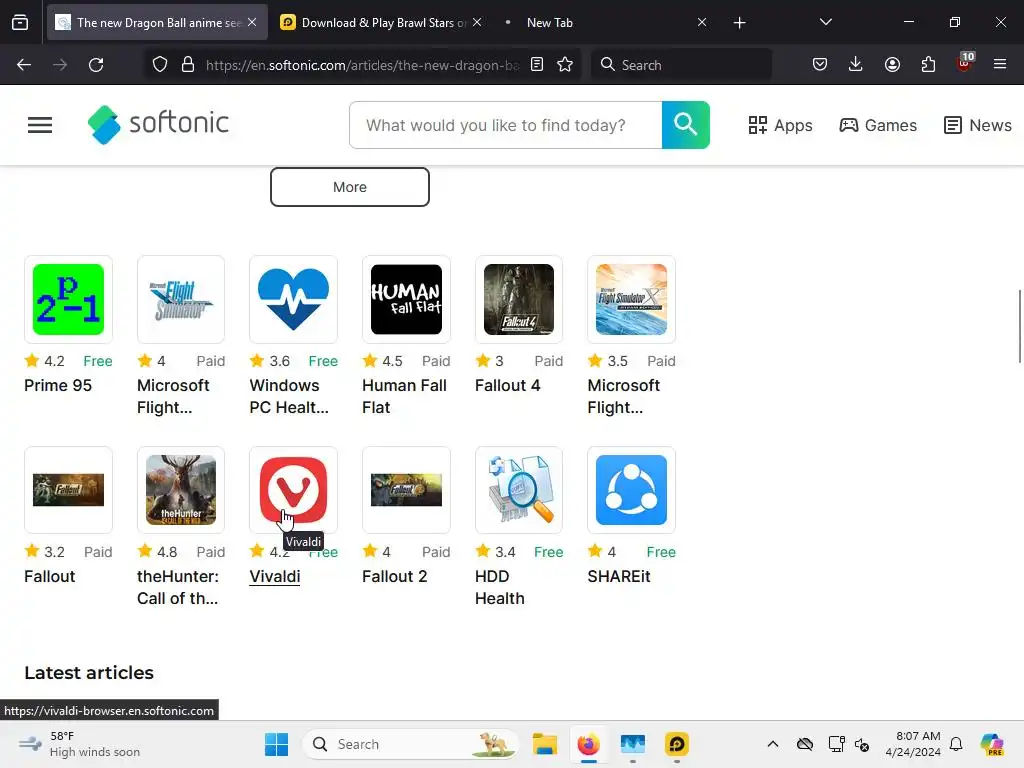Open the Fallout 4 title link
1024x768 pixels.
(x=507, y=385)
